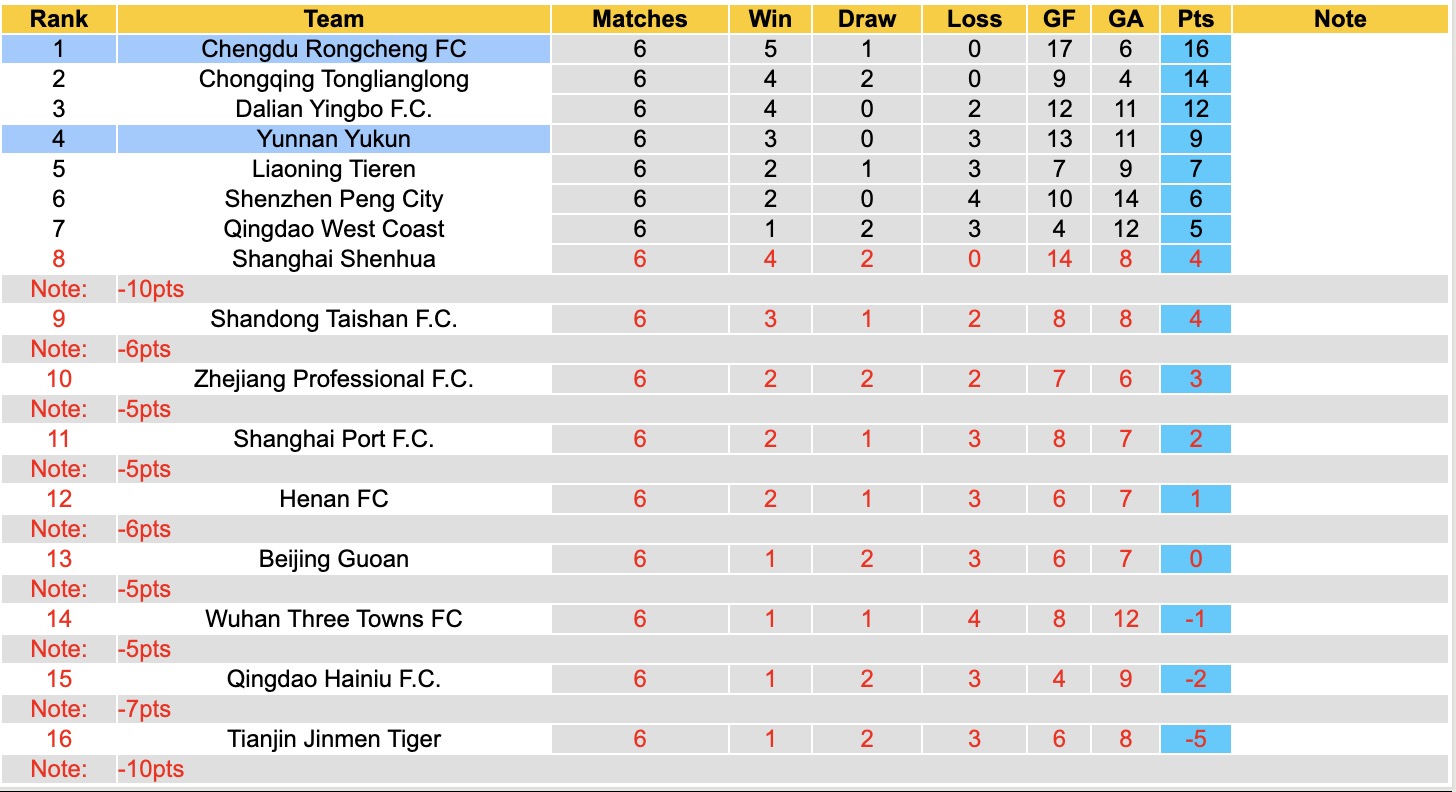Click the Tianjin Jinmen Tiger team name
Image resolution: width=1456 pixels, height=792 pixels.
333,739
